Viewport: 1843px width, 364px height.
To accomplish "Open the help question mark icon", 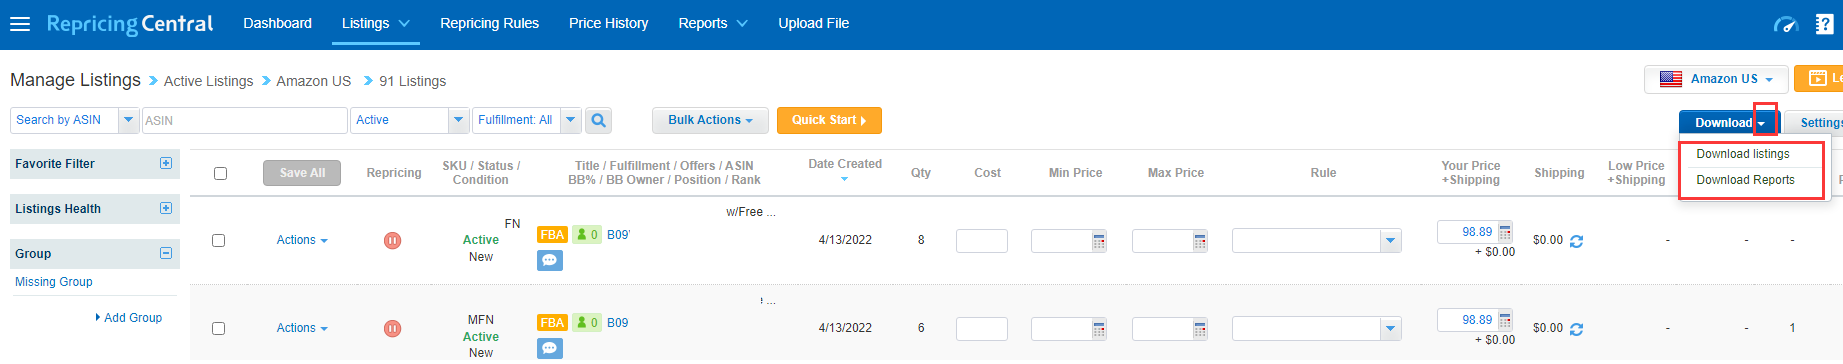I will pos(1824,24).
